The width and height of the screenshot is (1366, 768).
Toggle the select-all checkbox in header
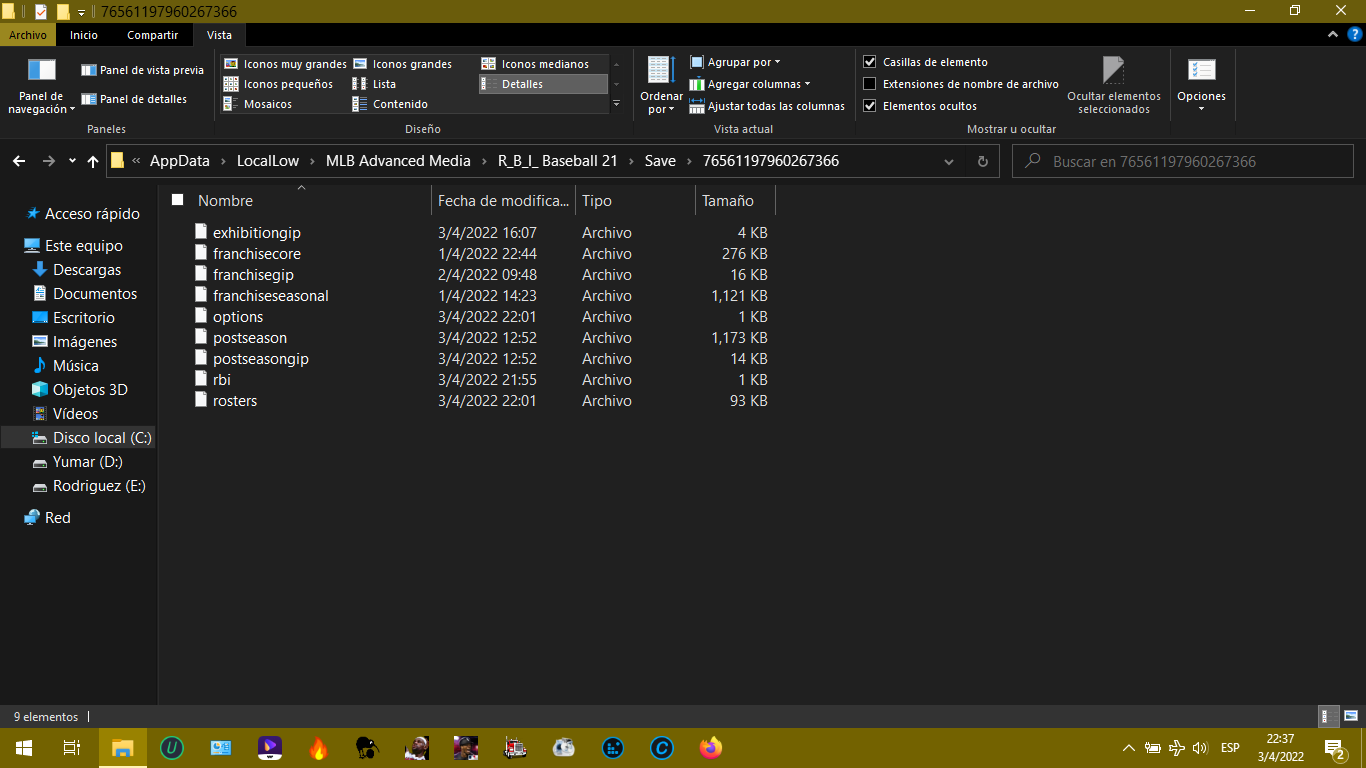click(x=178, y=200)
